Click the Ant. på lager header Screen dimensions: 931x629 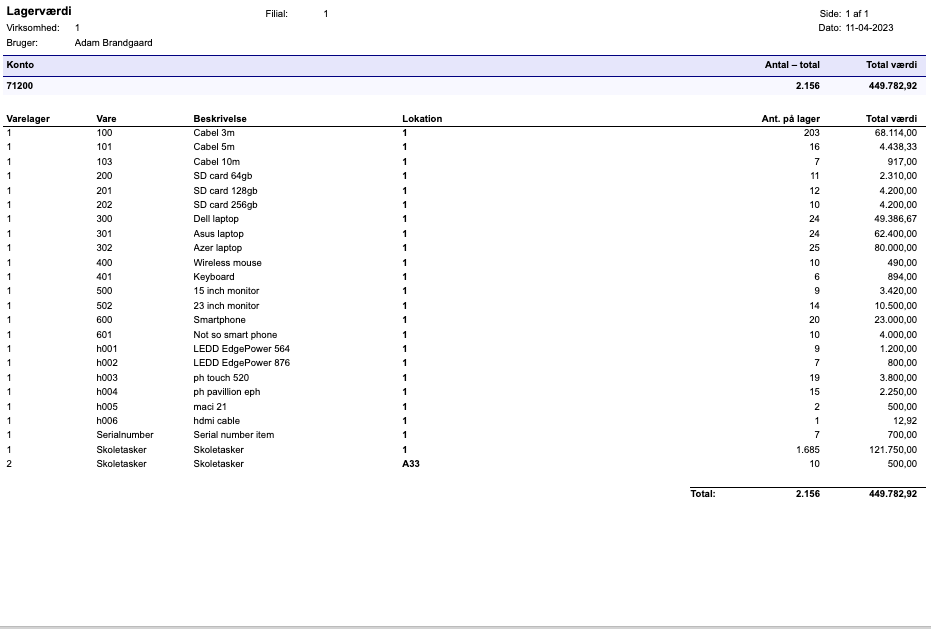[790, 119]
